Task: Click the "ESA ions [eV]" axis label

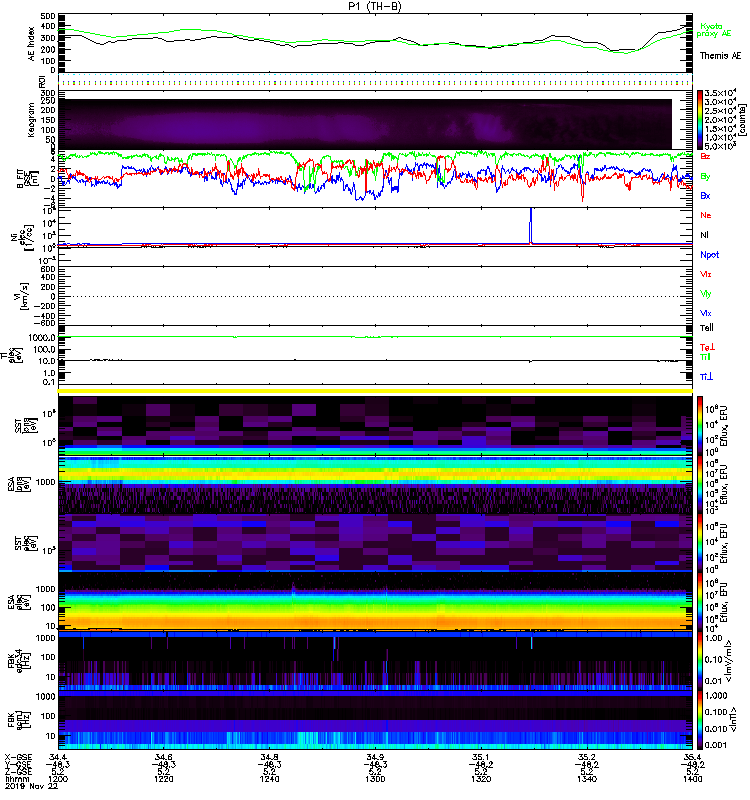Action: [x=17, y=484]
